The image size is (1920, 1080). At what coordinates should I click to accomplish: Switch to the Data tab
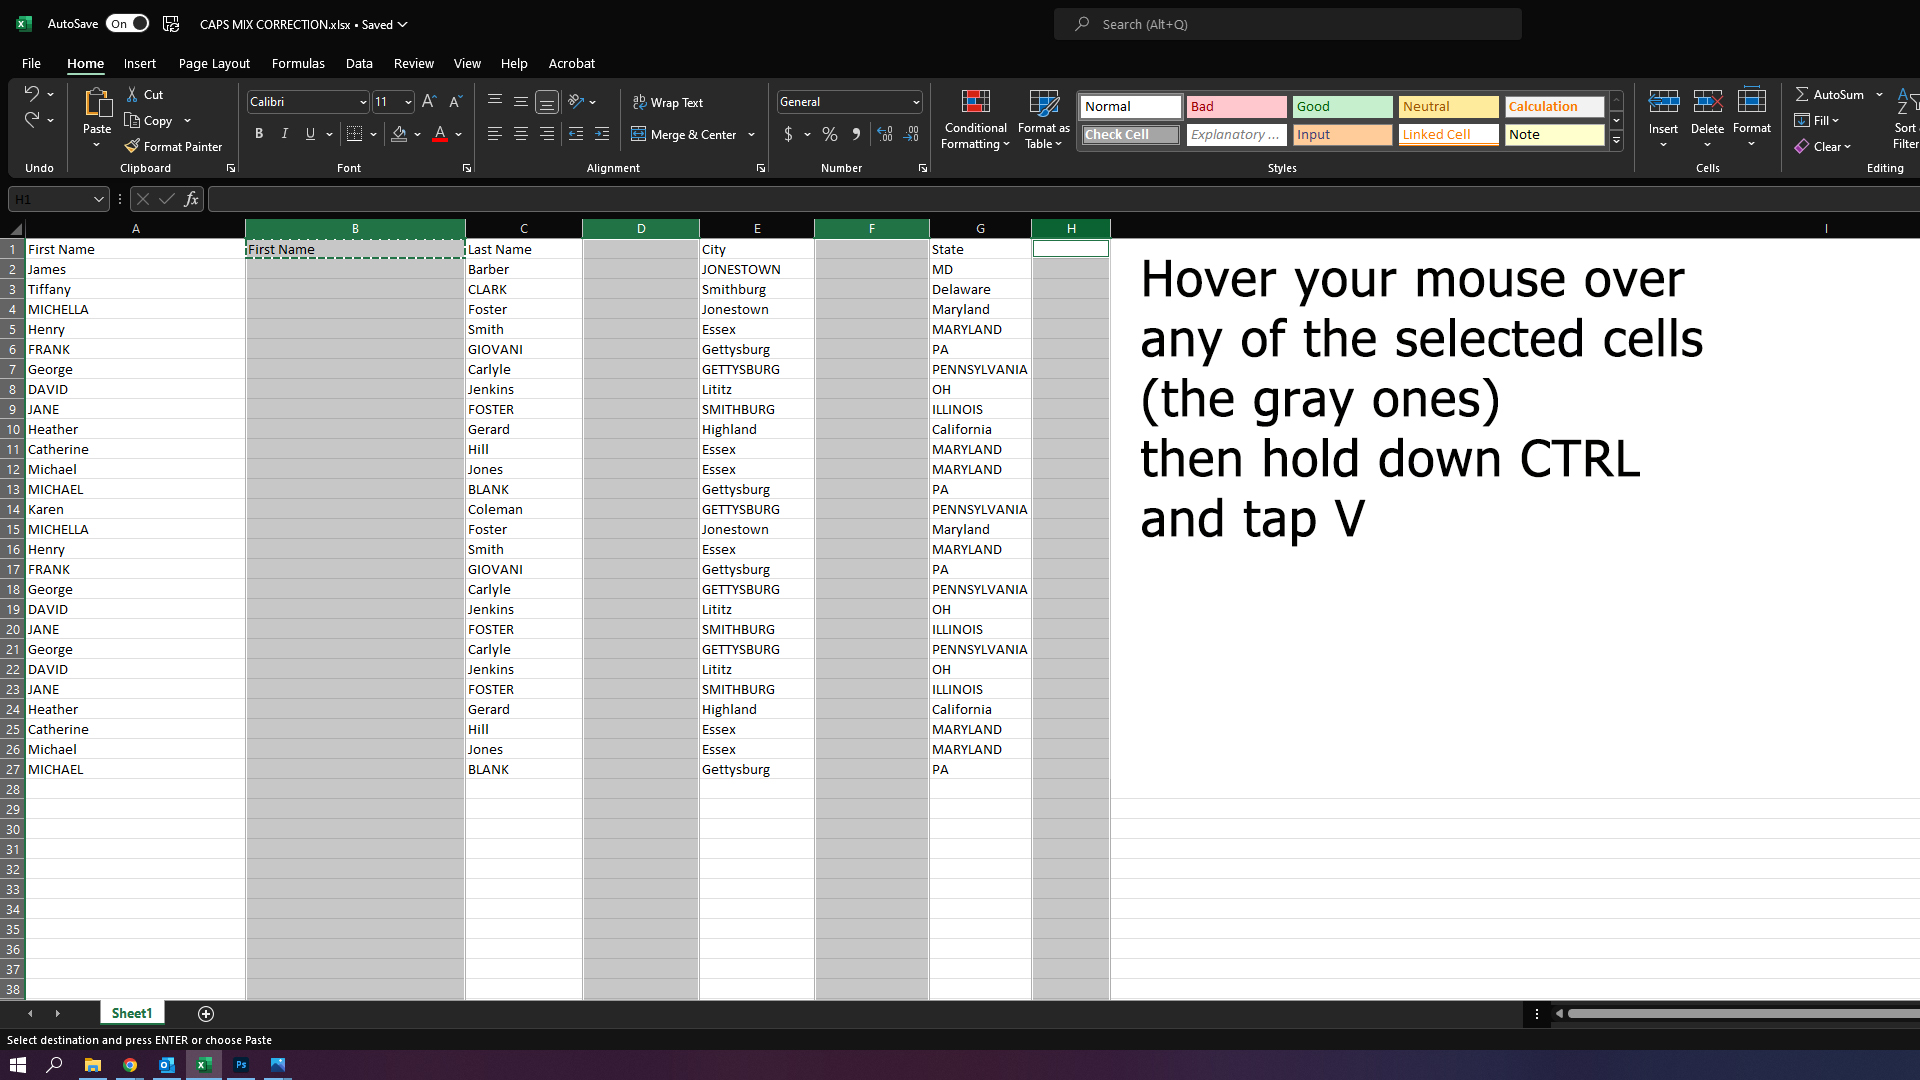359,63
